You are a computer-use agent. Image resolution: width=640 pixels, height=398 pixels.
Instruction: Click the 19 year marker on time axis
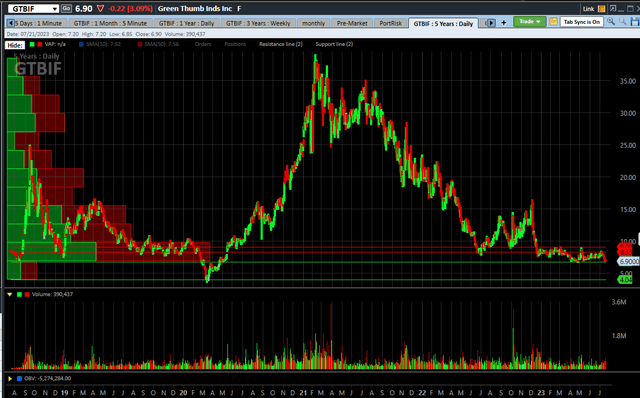click(x=64, y=393)
